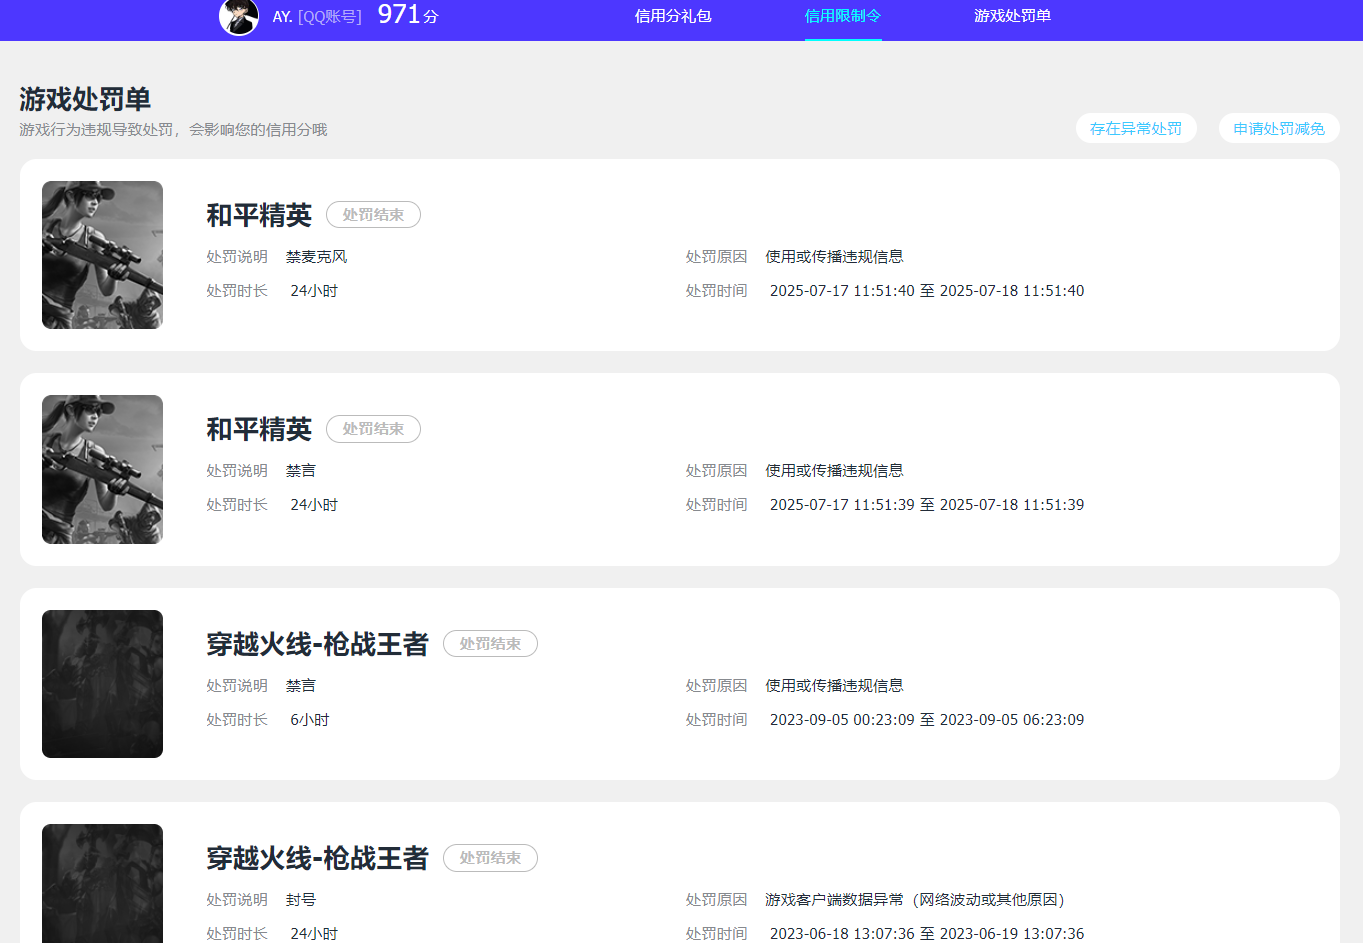Open the 信用限制令 tab

point(842,17)
